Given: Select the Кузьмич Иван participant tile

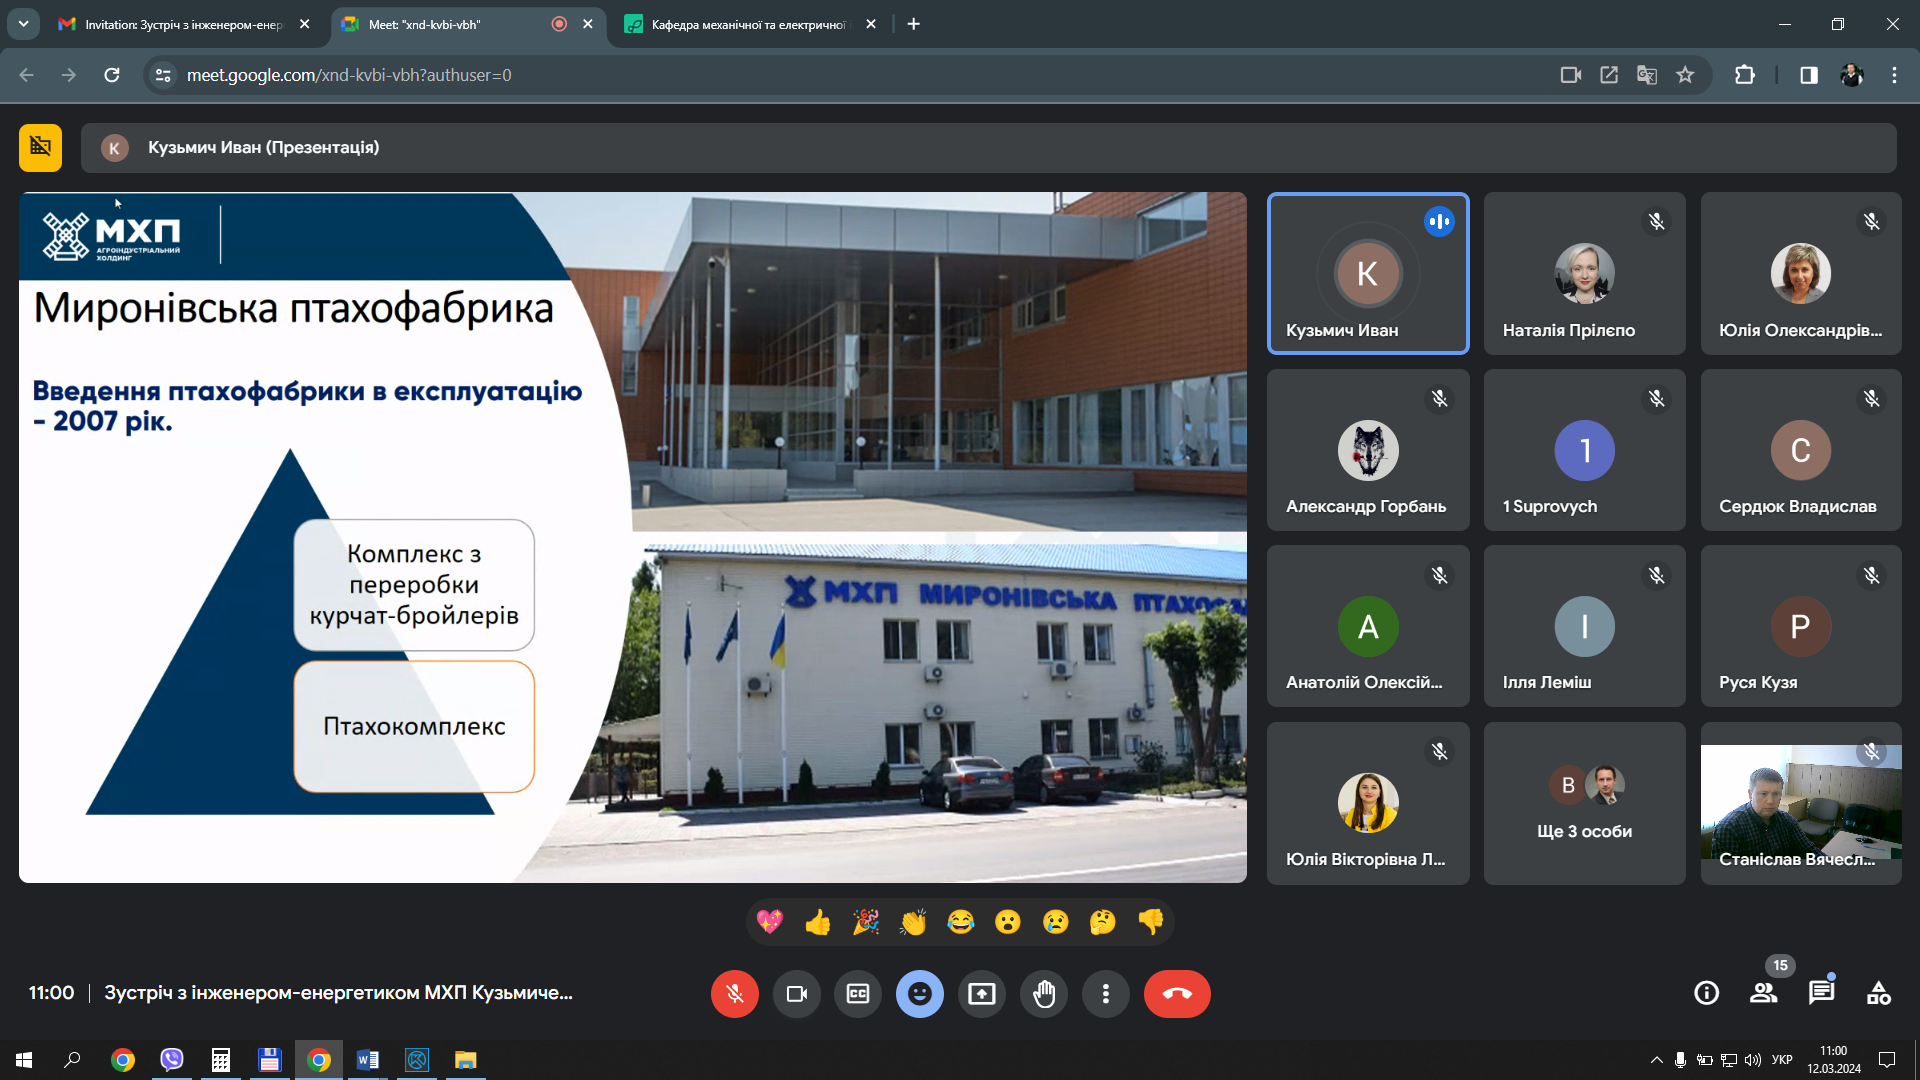Looking at the screenshot, I should pos(1368,273).
